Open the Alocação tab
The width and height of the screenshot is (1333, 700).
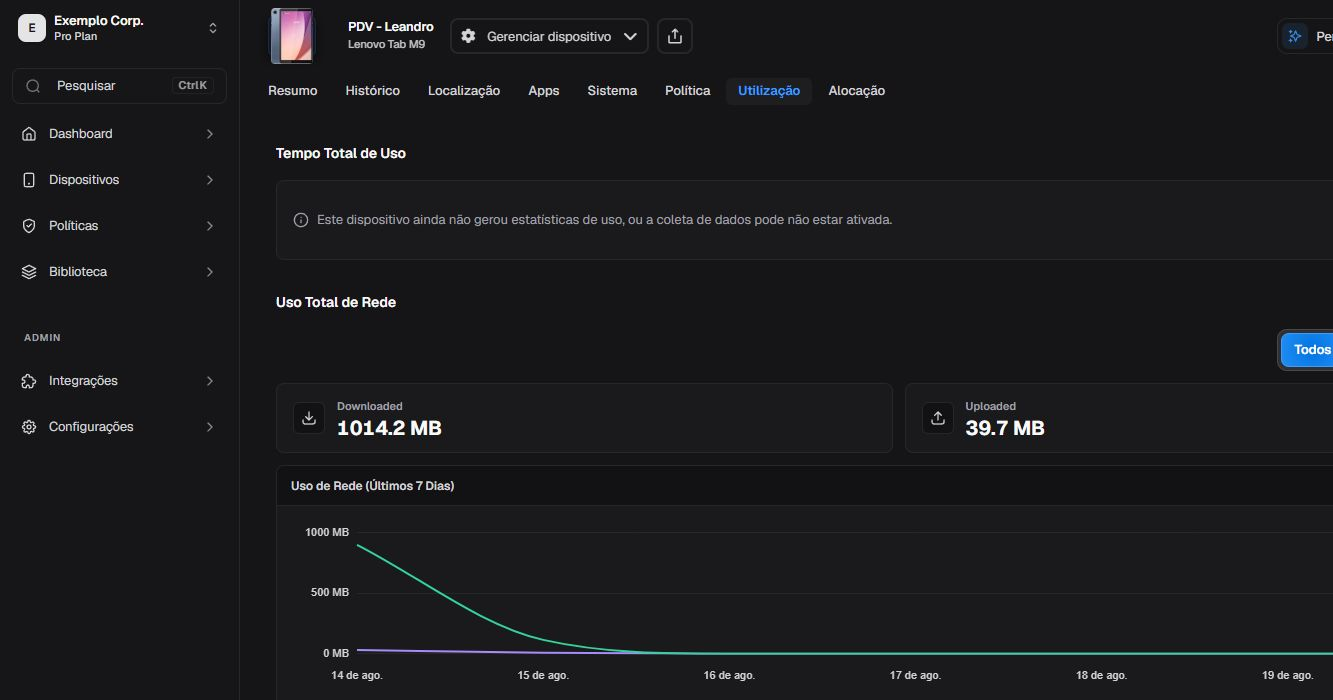[x=857, y=91]
